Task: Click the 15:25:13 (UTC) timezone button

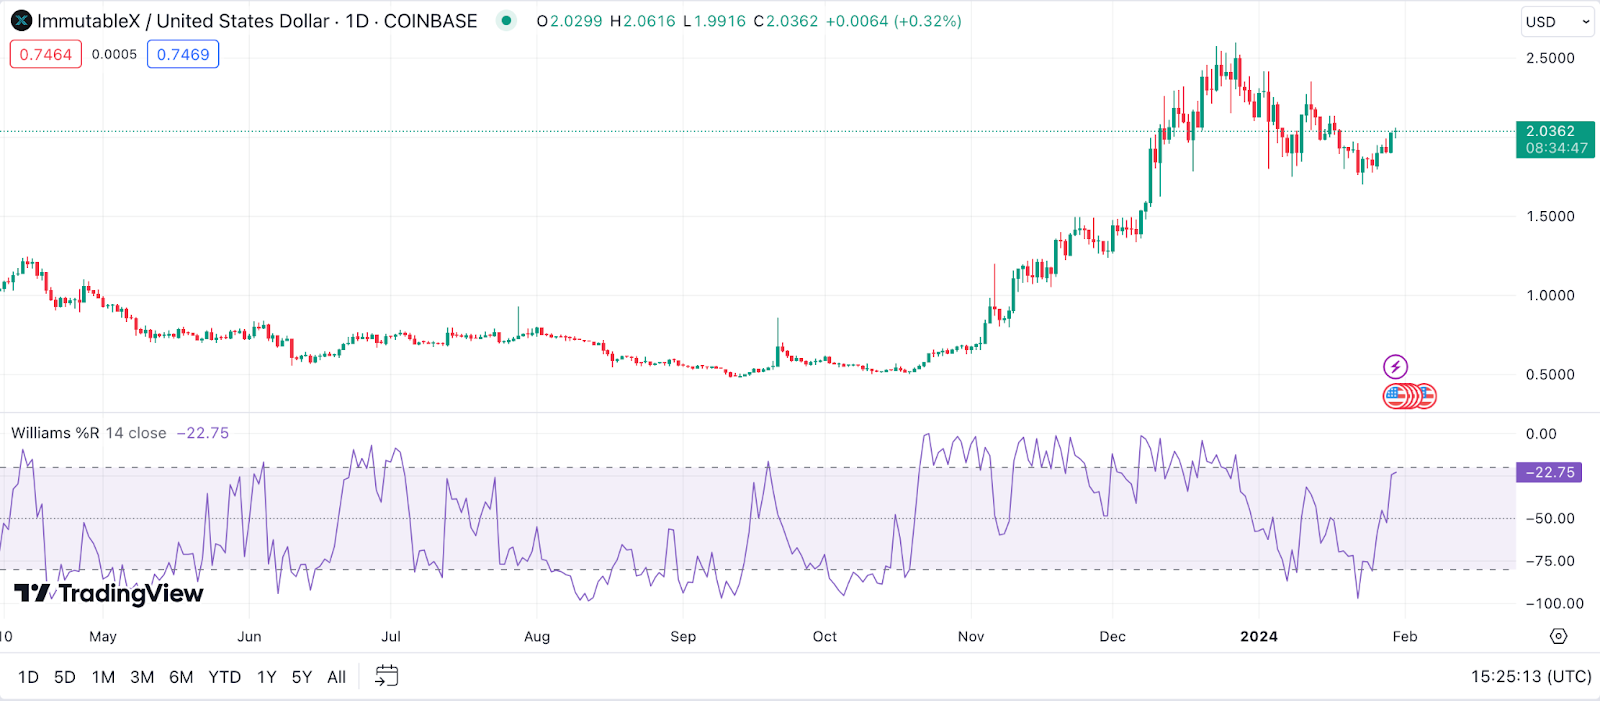Action: click(1531, 677)
